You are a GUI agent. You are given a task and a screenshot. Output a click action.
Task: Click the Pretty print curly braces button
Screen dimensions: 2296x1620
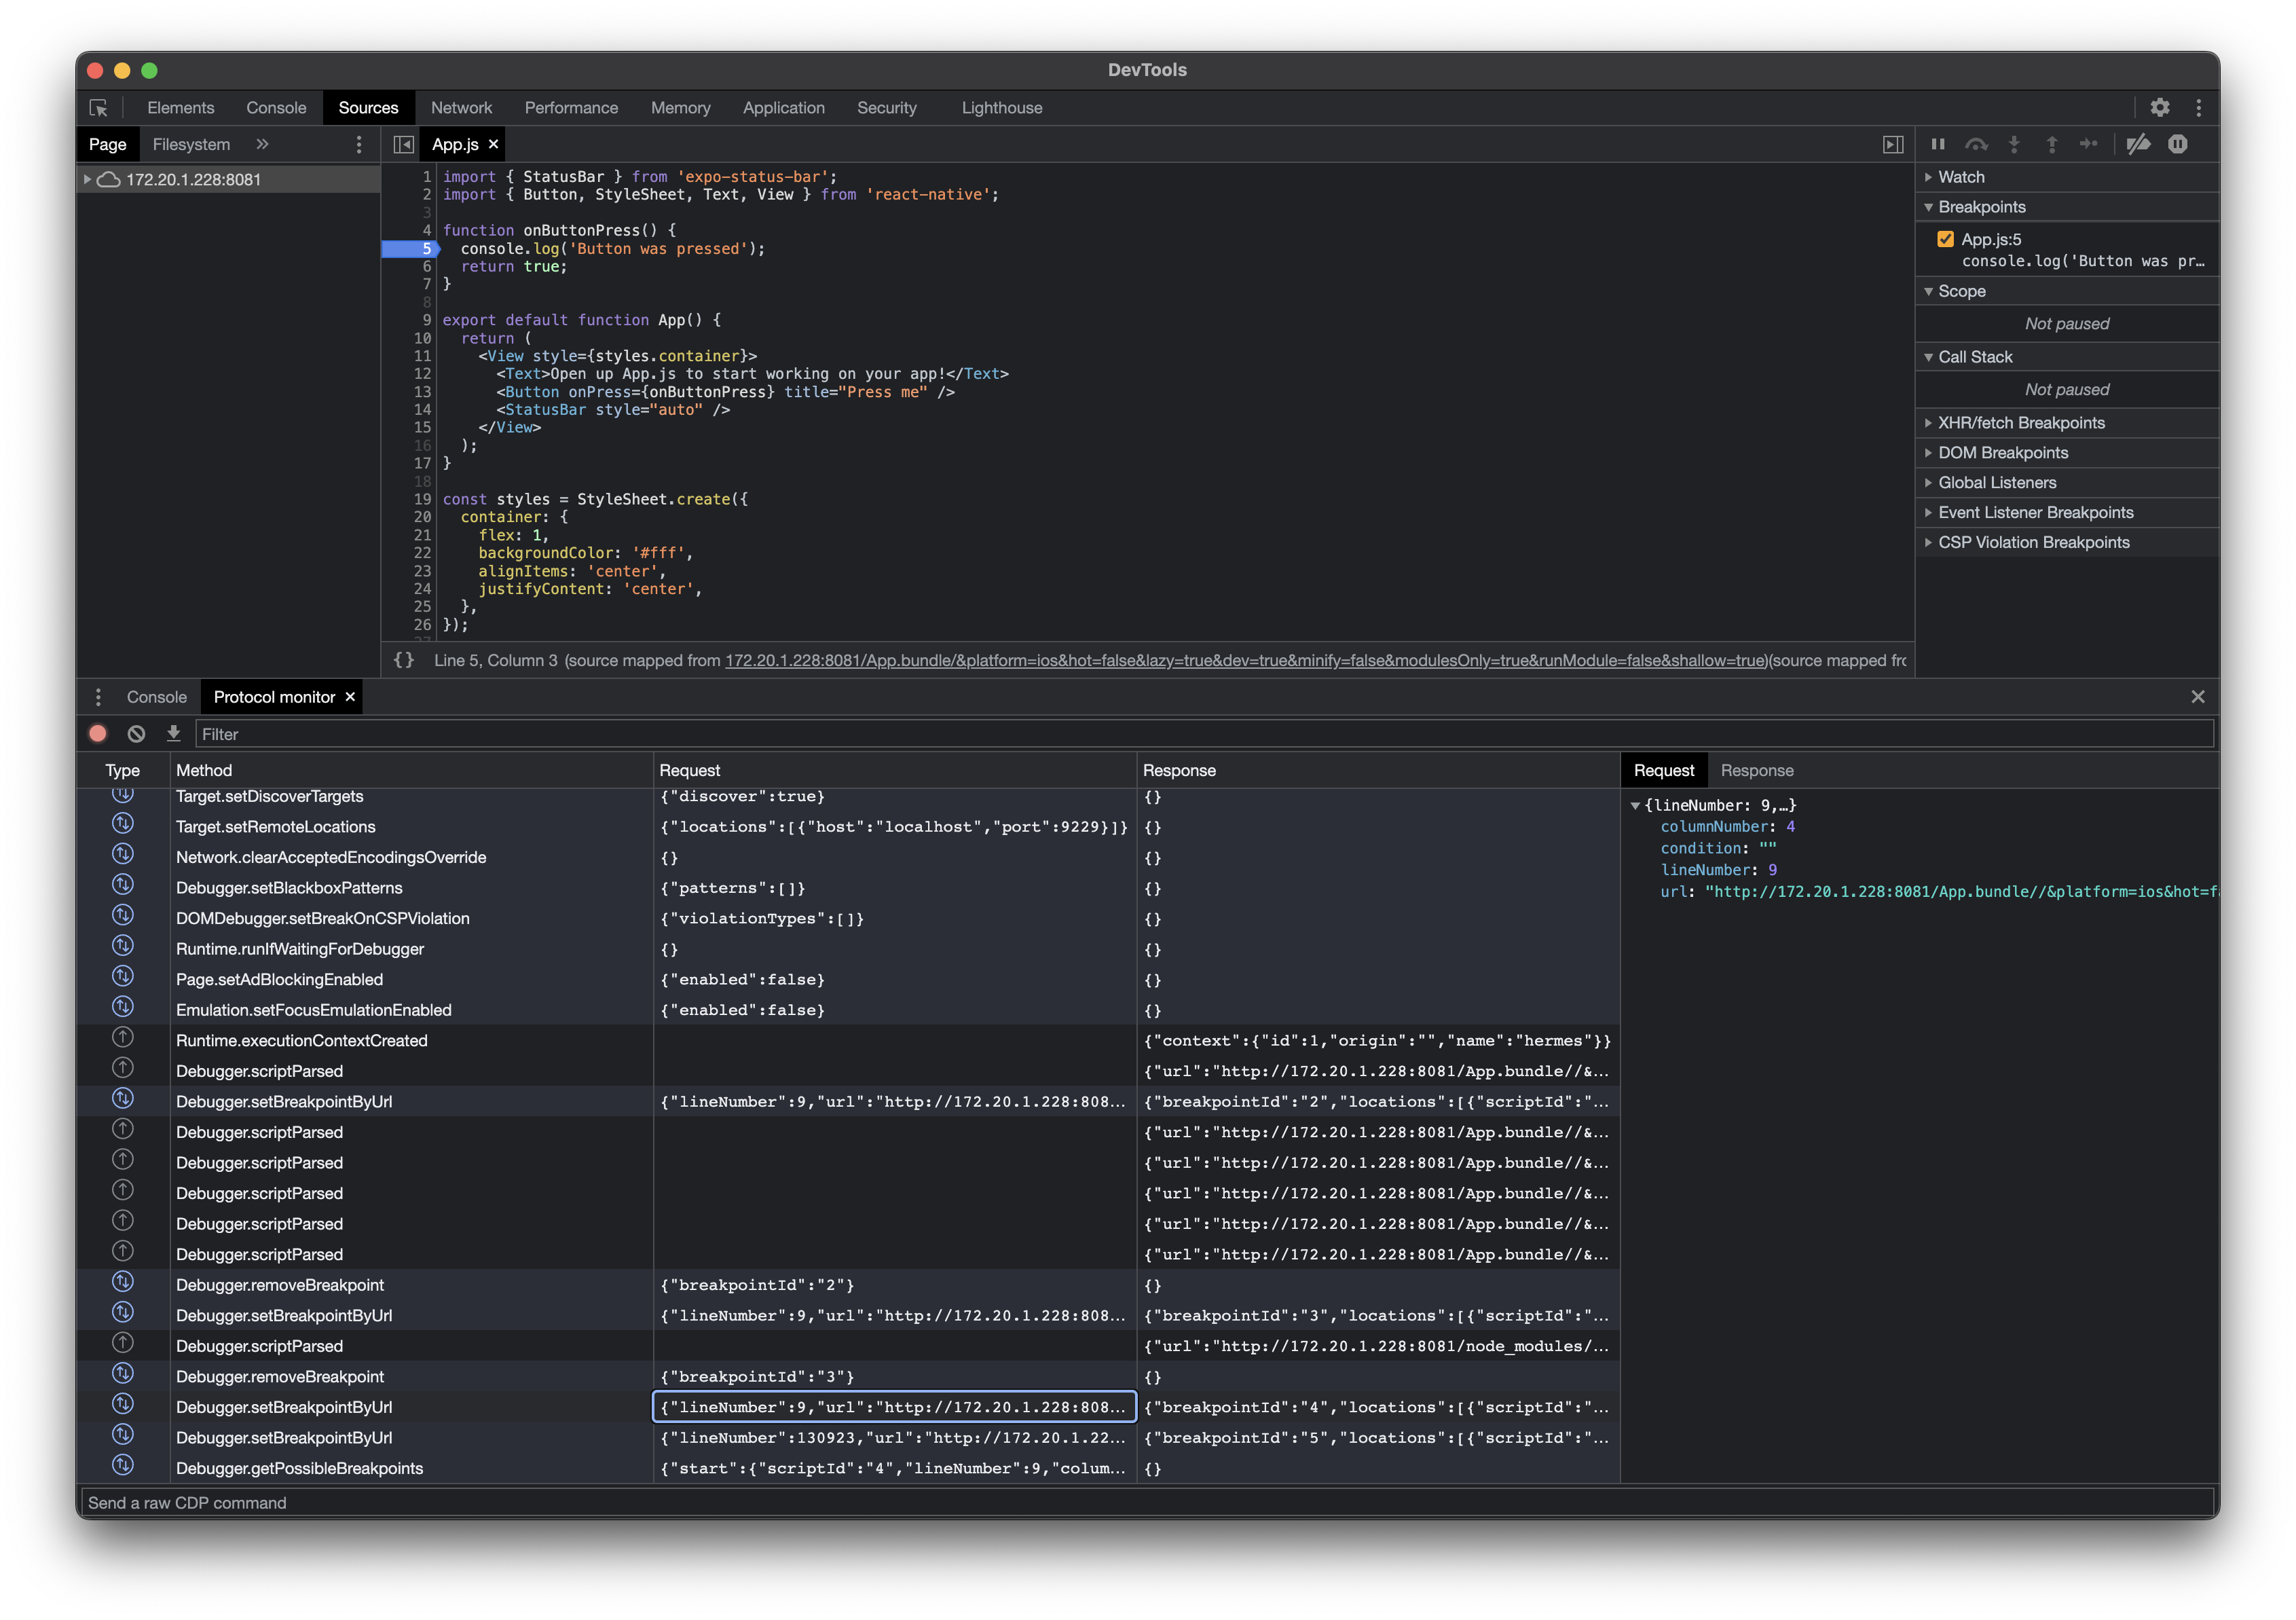(404, 660)
